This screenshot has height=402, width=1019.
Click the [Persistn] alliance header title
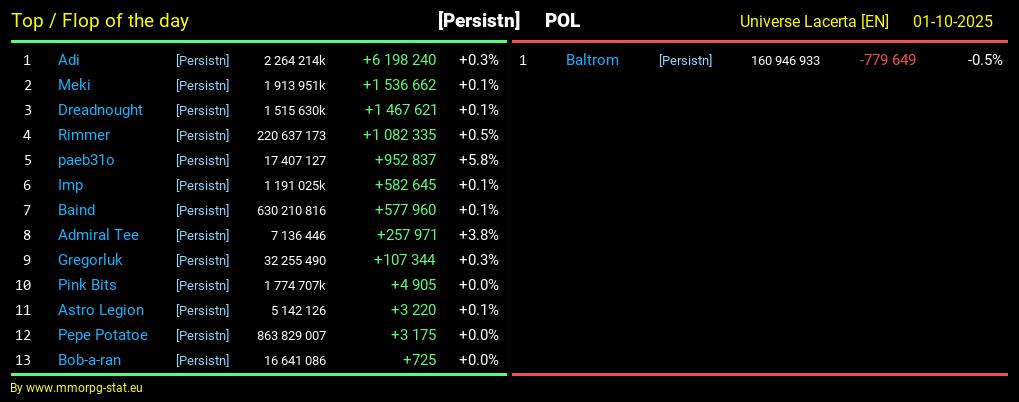478,21
